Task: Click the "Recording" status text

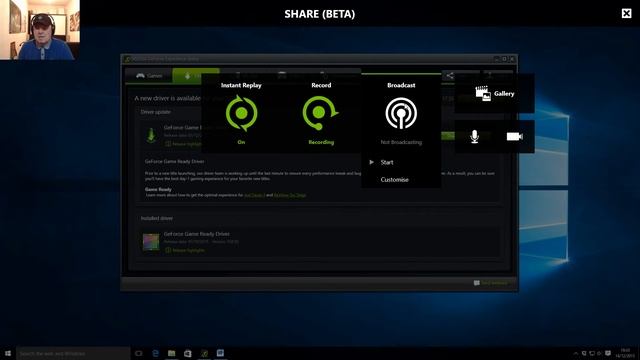Action: pyautogui.click(x=321, y=142)
